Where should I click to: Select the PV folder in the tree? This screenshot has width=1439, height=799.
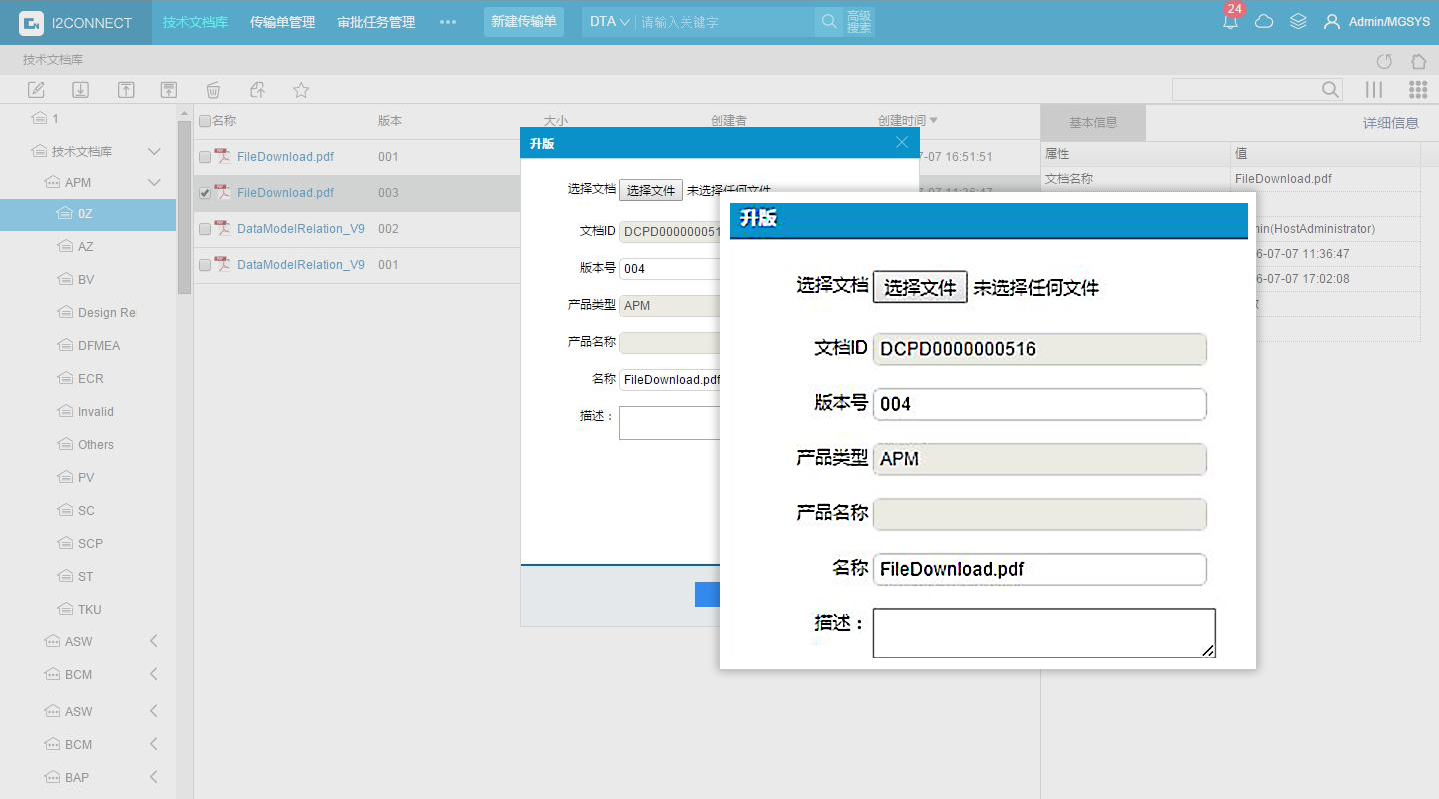tap(88, 477)
